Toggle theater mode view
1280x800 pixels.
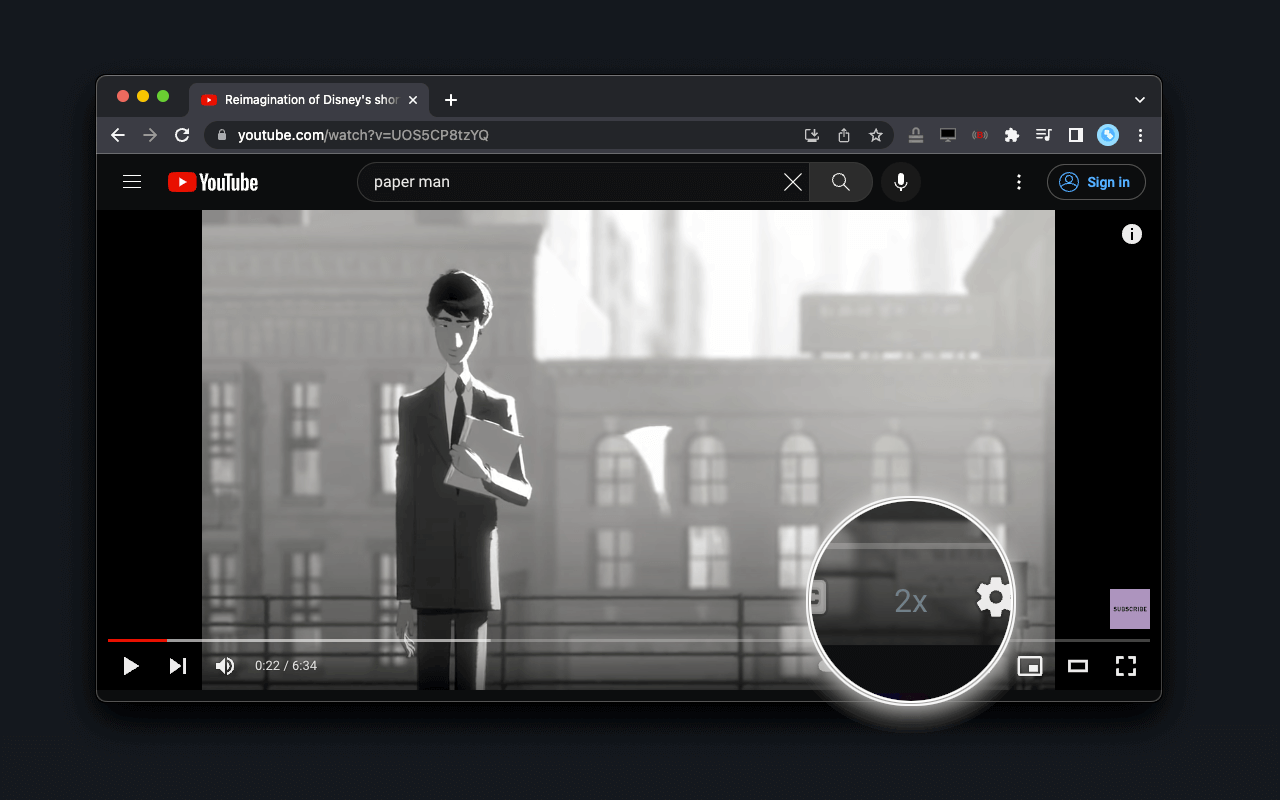tap(1078, 666)
